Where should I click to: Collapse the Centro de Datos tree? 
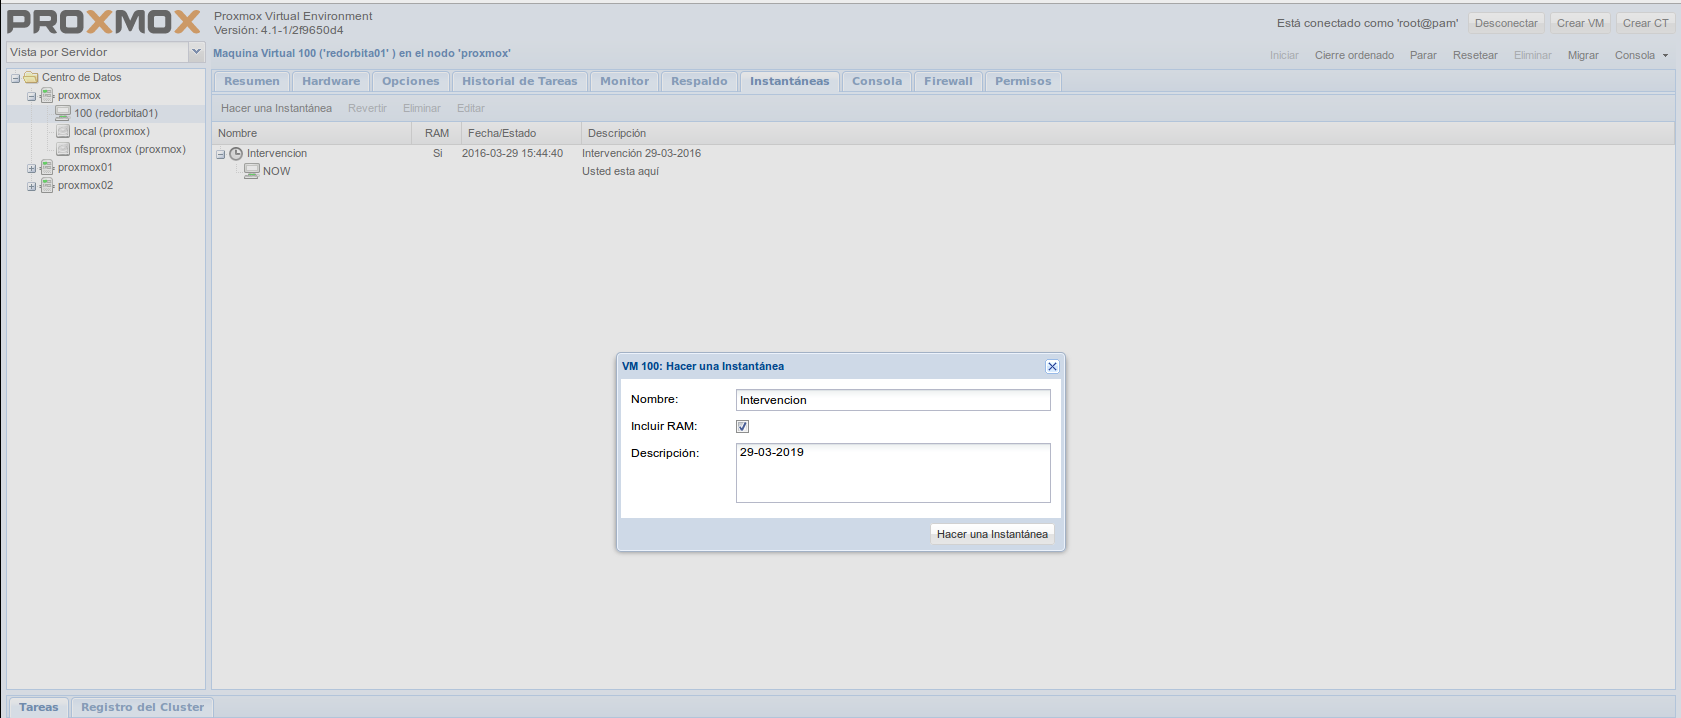click(x=15, y=78)
